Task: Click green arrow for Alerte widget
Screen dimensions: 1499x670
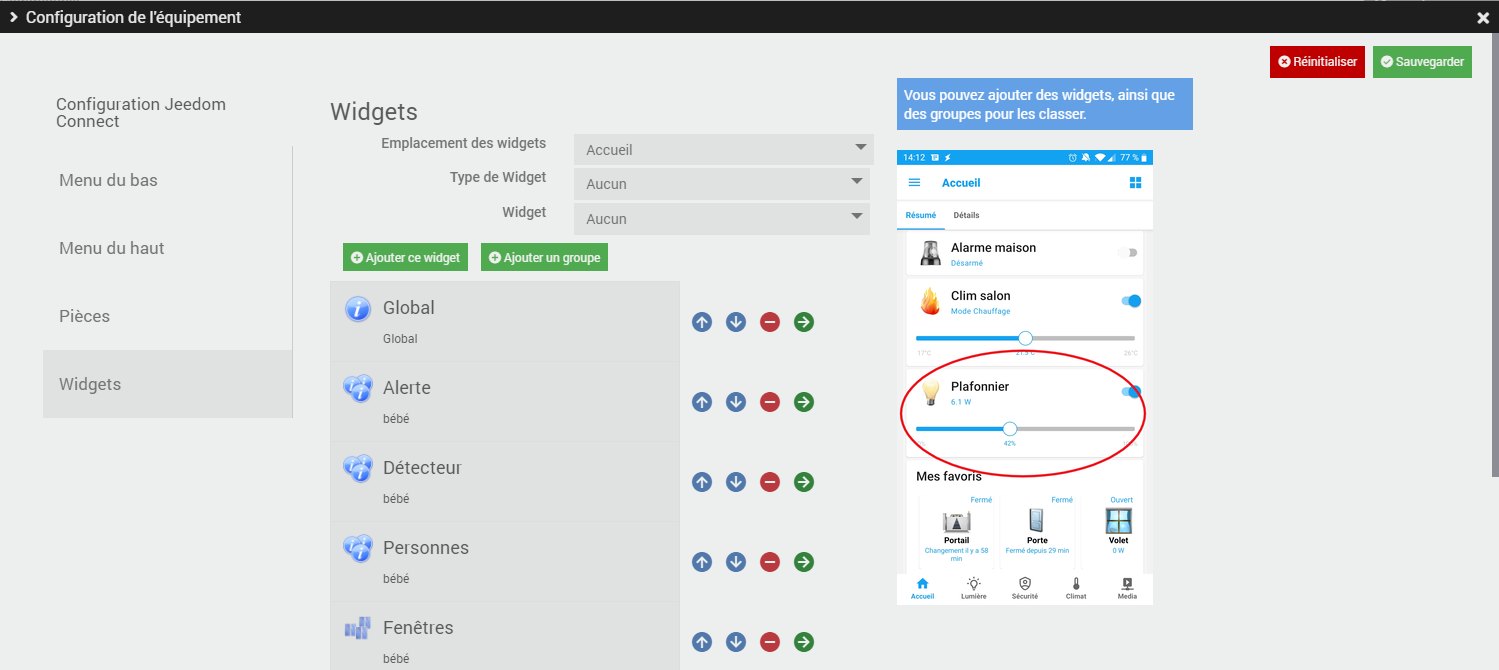Action: (x=803, y=402)
